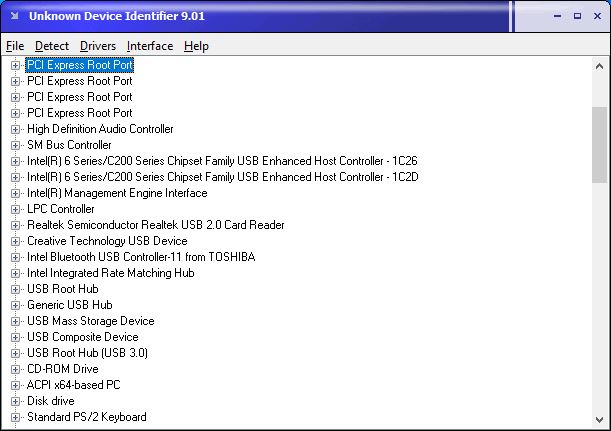
Task: Expand Creative Technology USB Device node
Action: tap(15, 241)
